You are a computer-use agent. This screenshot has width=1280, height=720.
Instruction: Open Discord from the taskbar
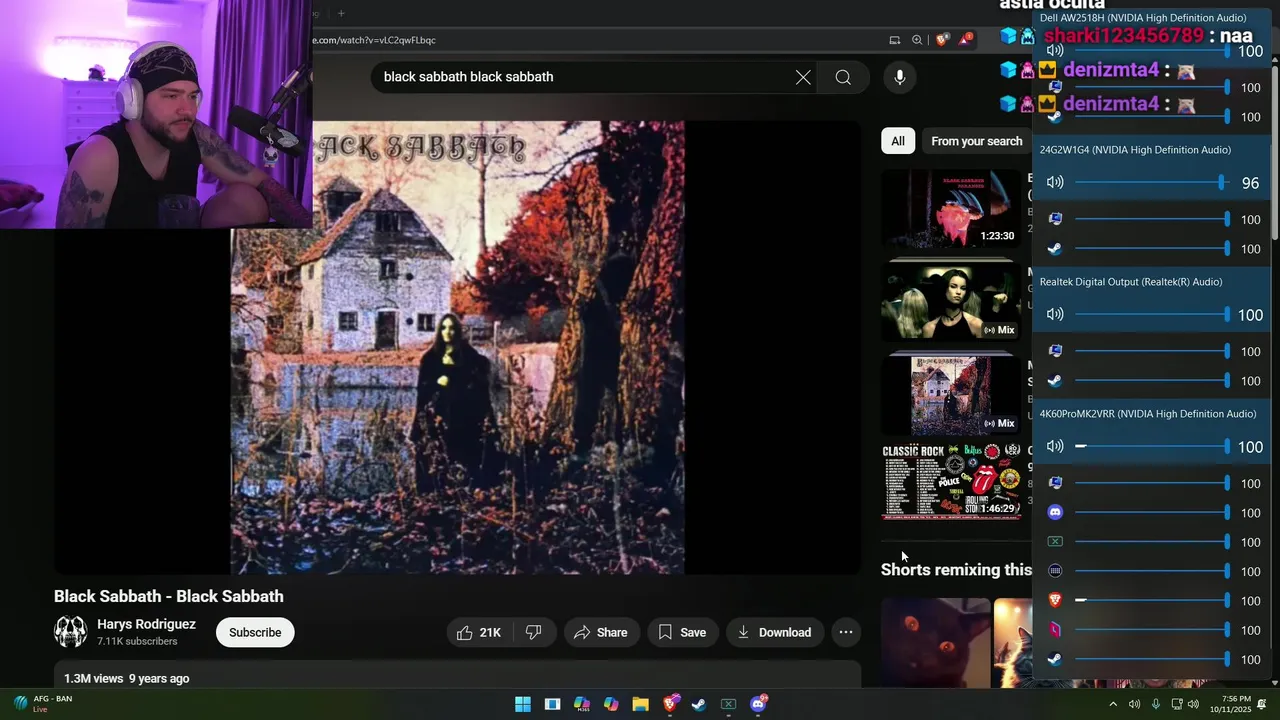tap(758, 704)
